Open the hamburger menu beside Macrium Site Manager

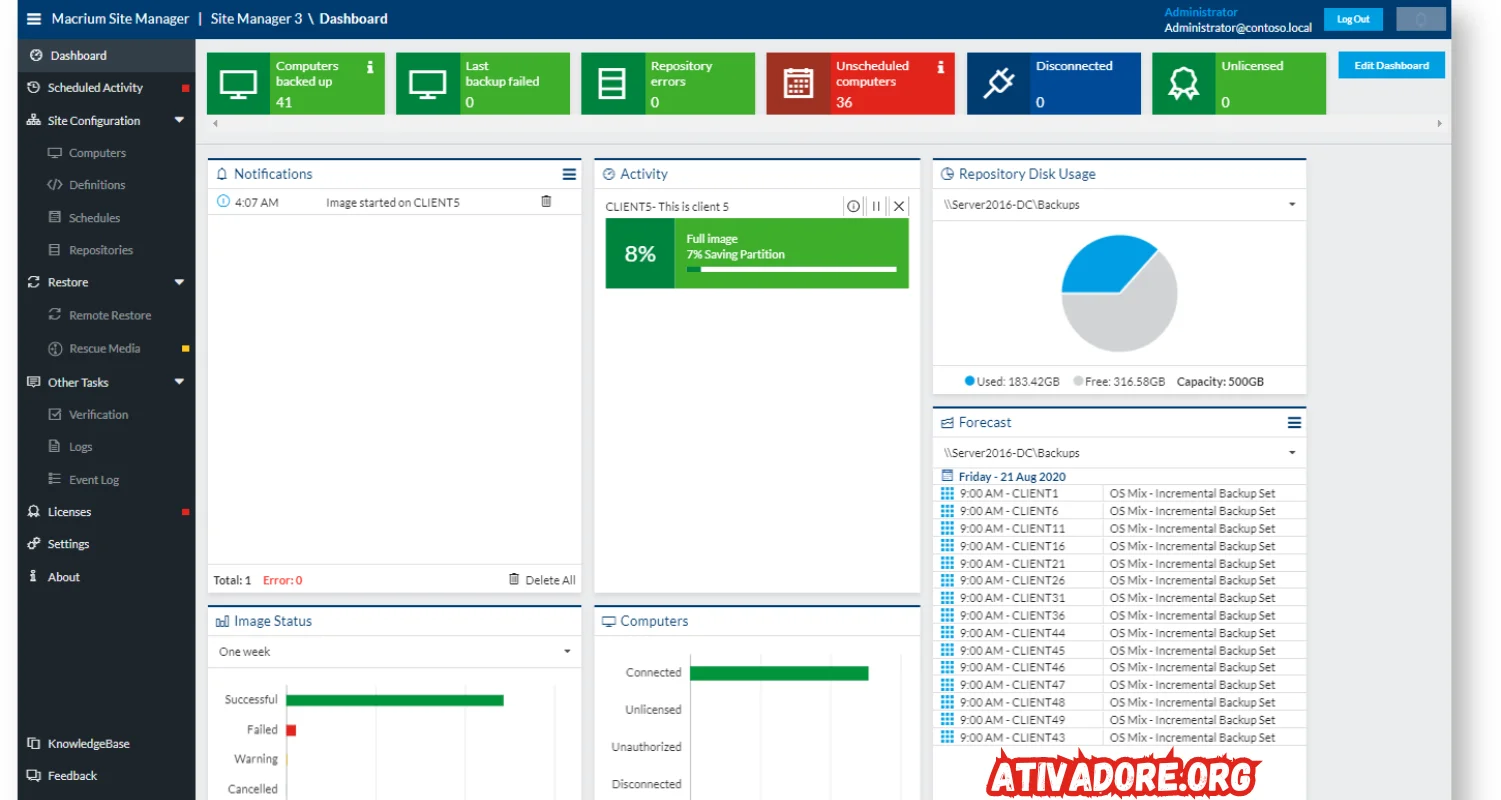(x=34, y=19)
